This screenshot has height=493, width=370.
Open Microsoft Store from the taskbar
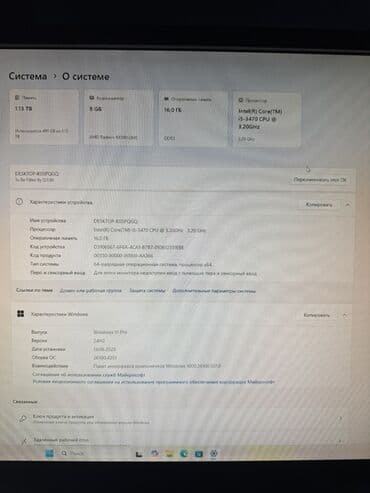click(199, 453)
